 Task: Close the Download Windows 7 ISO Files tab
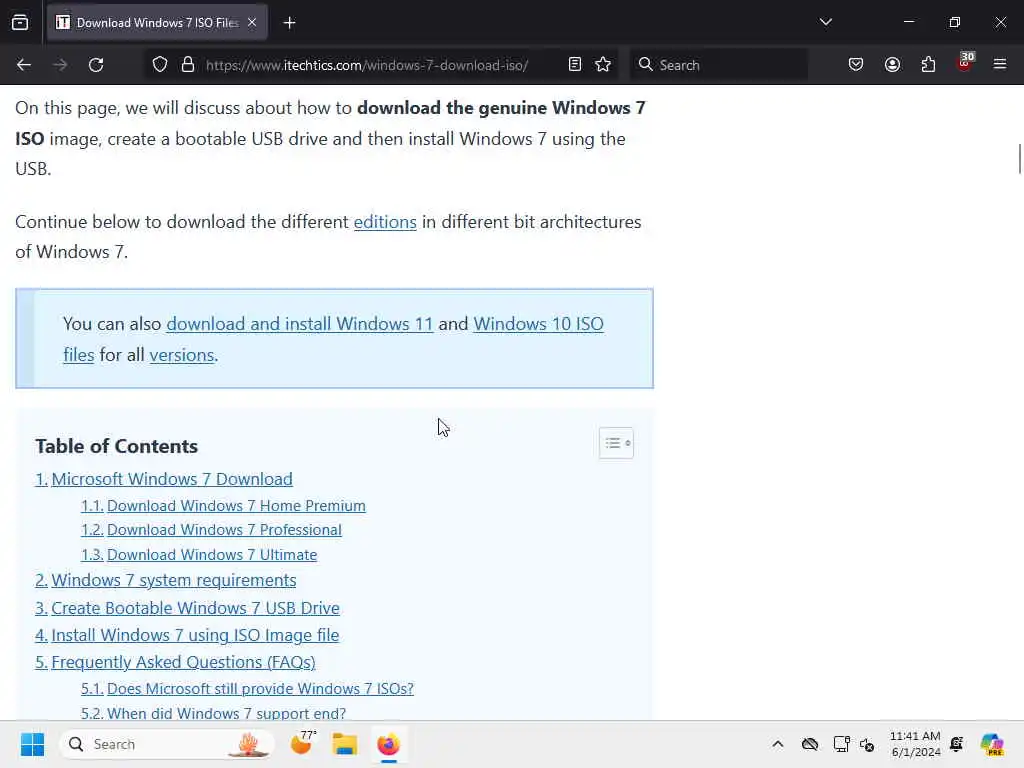tap(252, 22)
